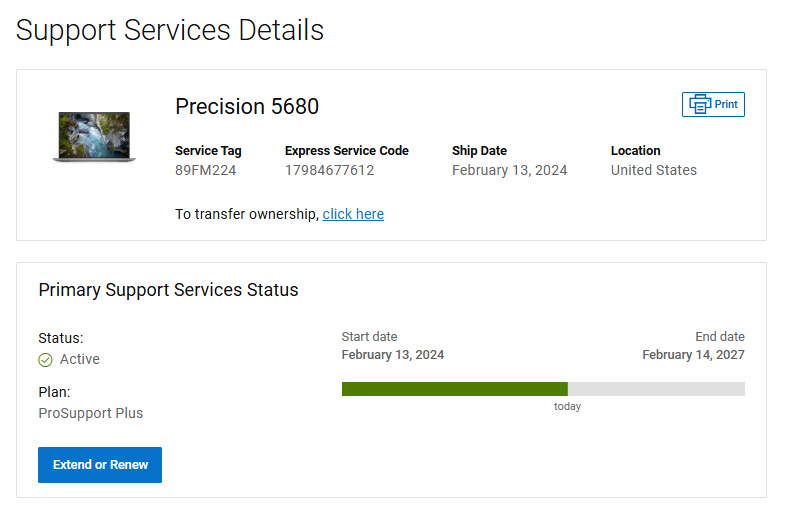Click the ProSupport Plus plan name
Viewport: 788px width, 512px height.
click(x=91, y=413)
